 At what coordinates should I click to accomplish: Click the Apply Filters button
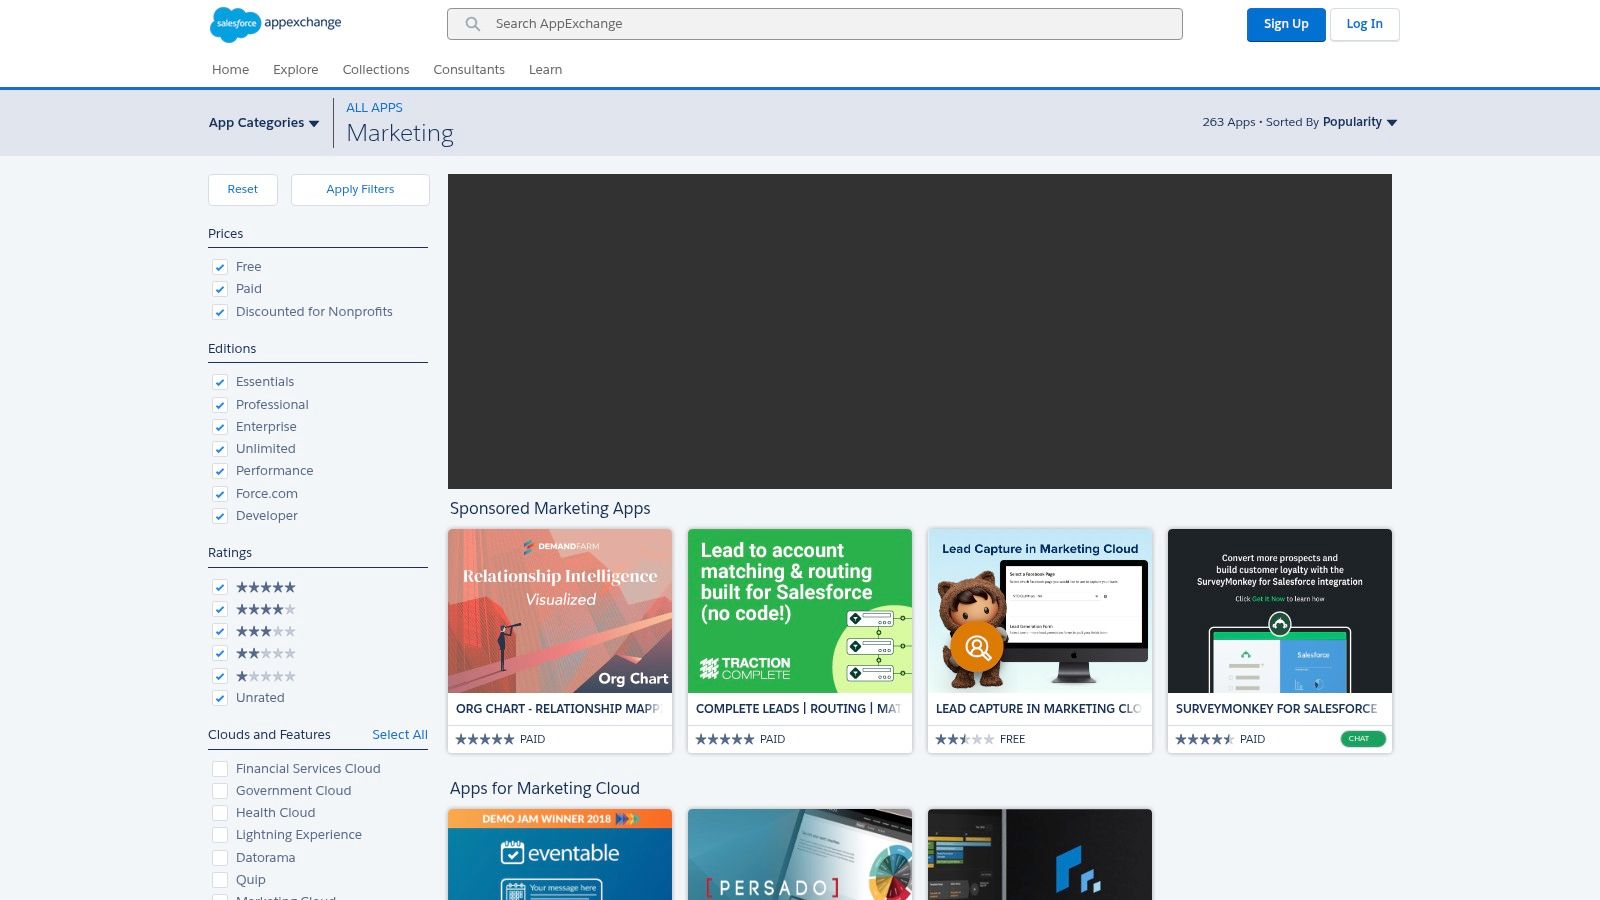click(x=360, y=189)
